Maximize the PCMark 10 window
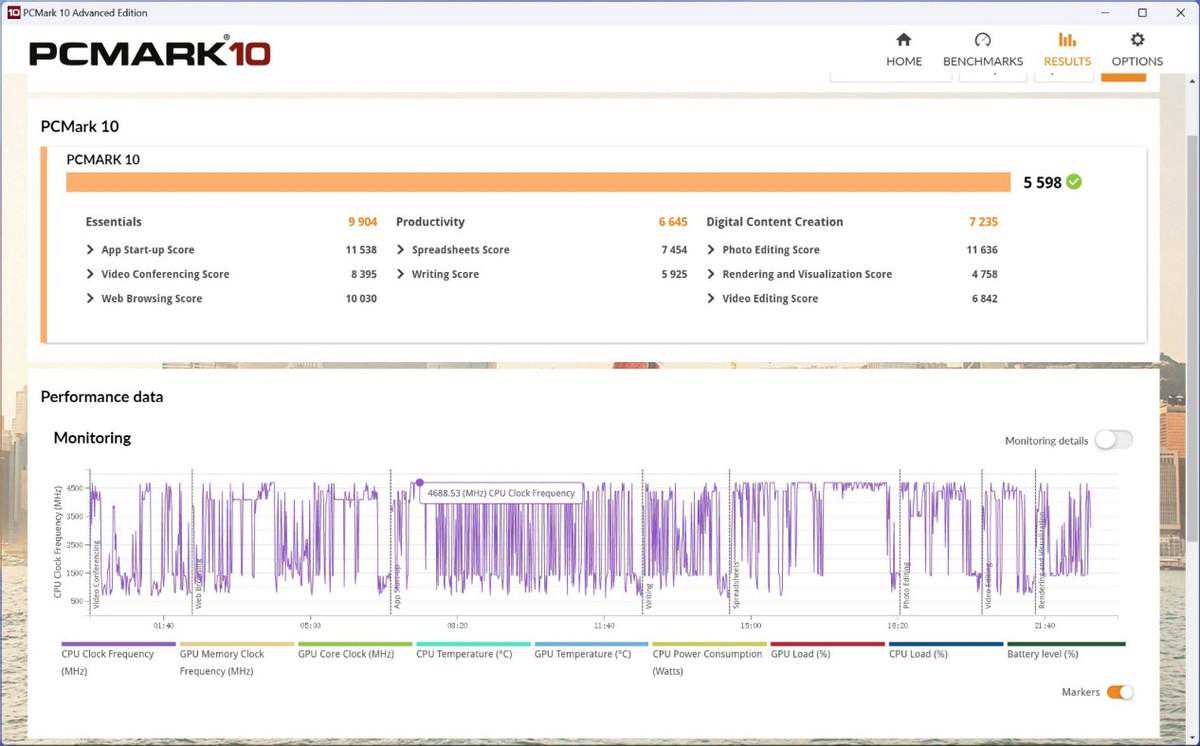The height and width of the screenshot is (746, 1200). [x=1142, y=13]
